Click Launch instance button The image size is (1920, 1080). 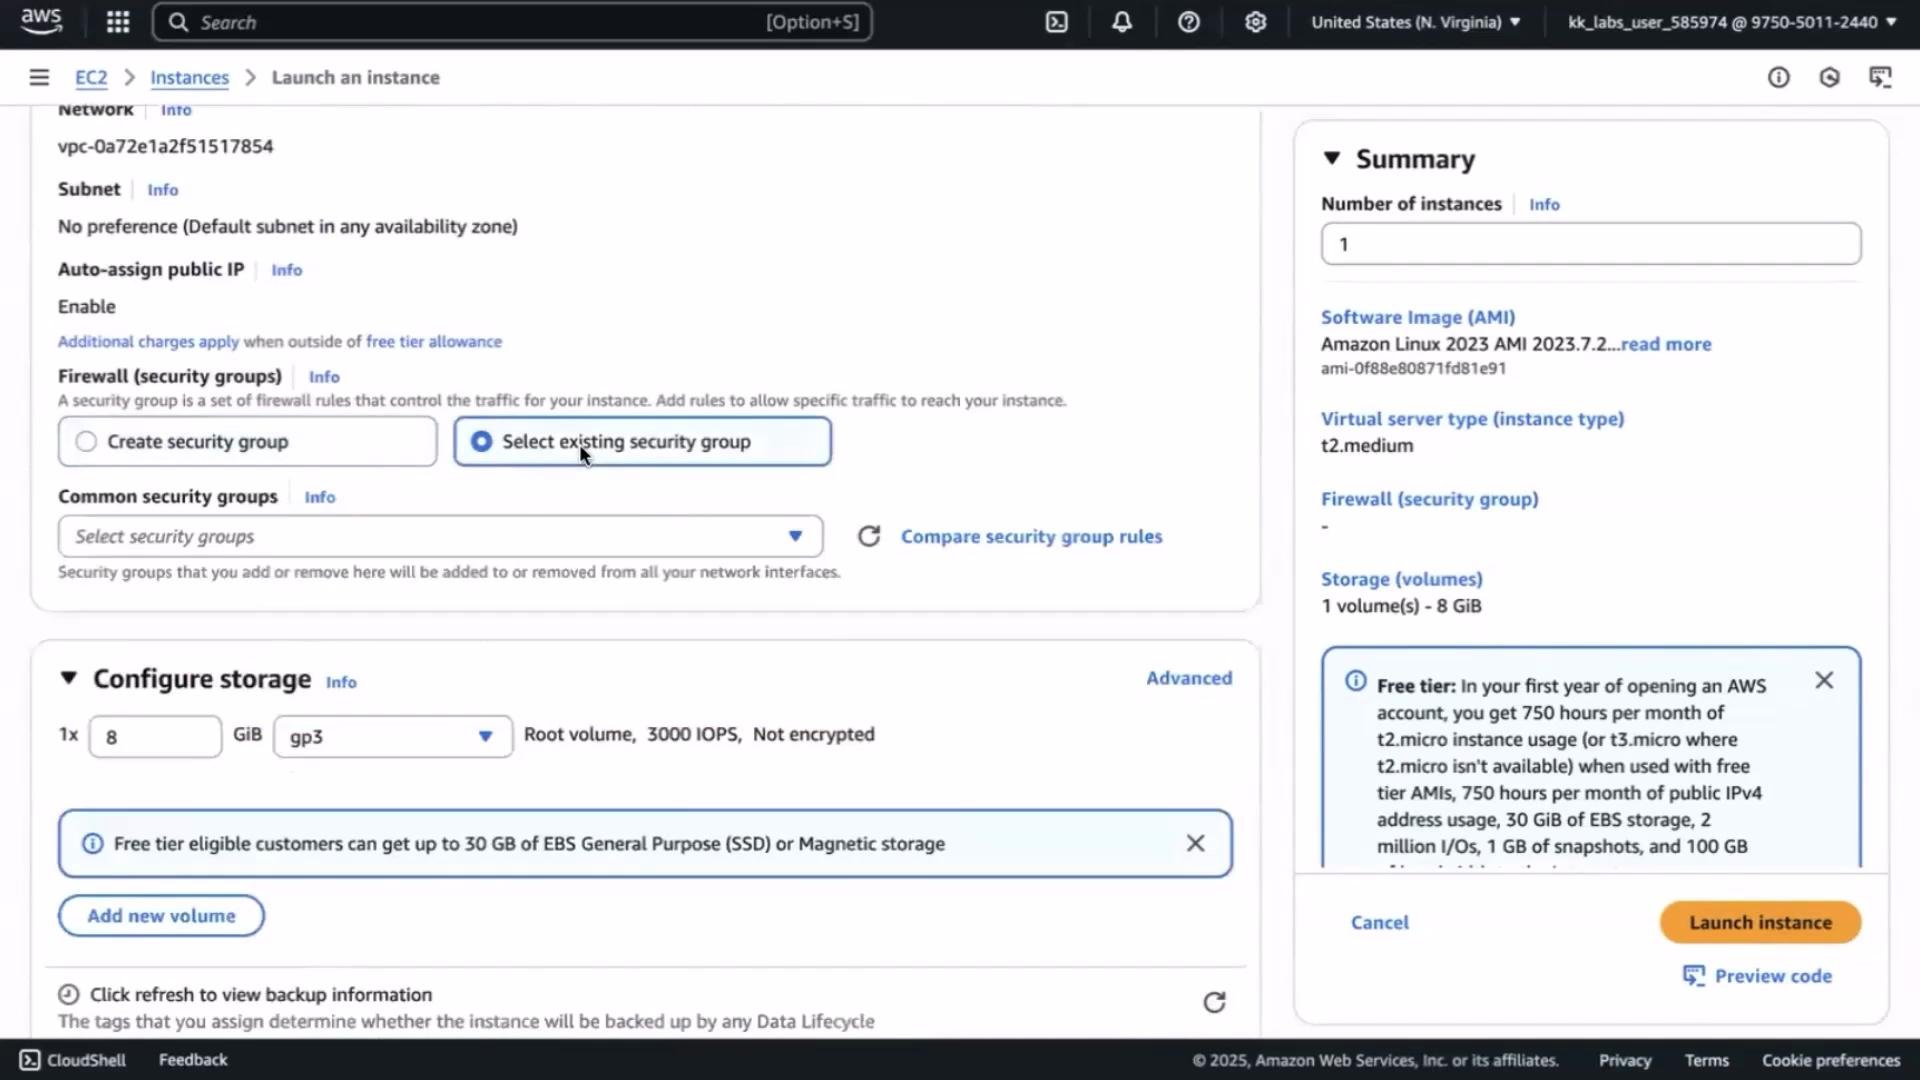tap(1760, 922)
